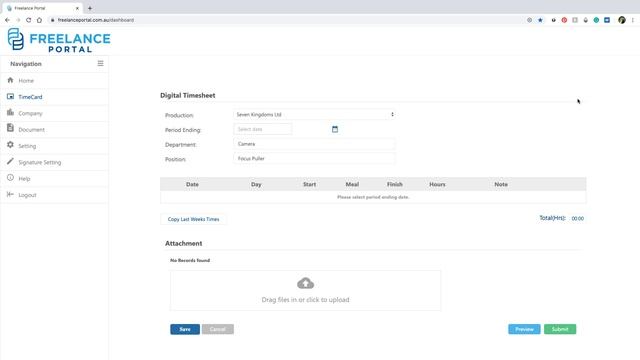This screenshot has width=640, height=360.
Task: Click the drag files upload area
Action: [305, 290]
